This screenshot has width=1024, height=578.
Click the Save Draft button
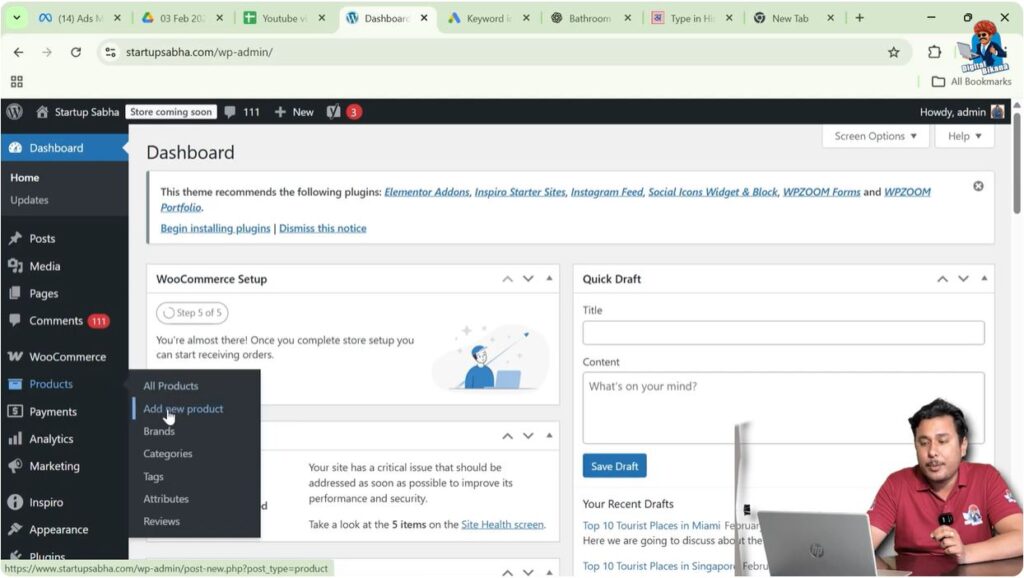(613, 465)
